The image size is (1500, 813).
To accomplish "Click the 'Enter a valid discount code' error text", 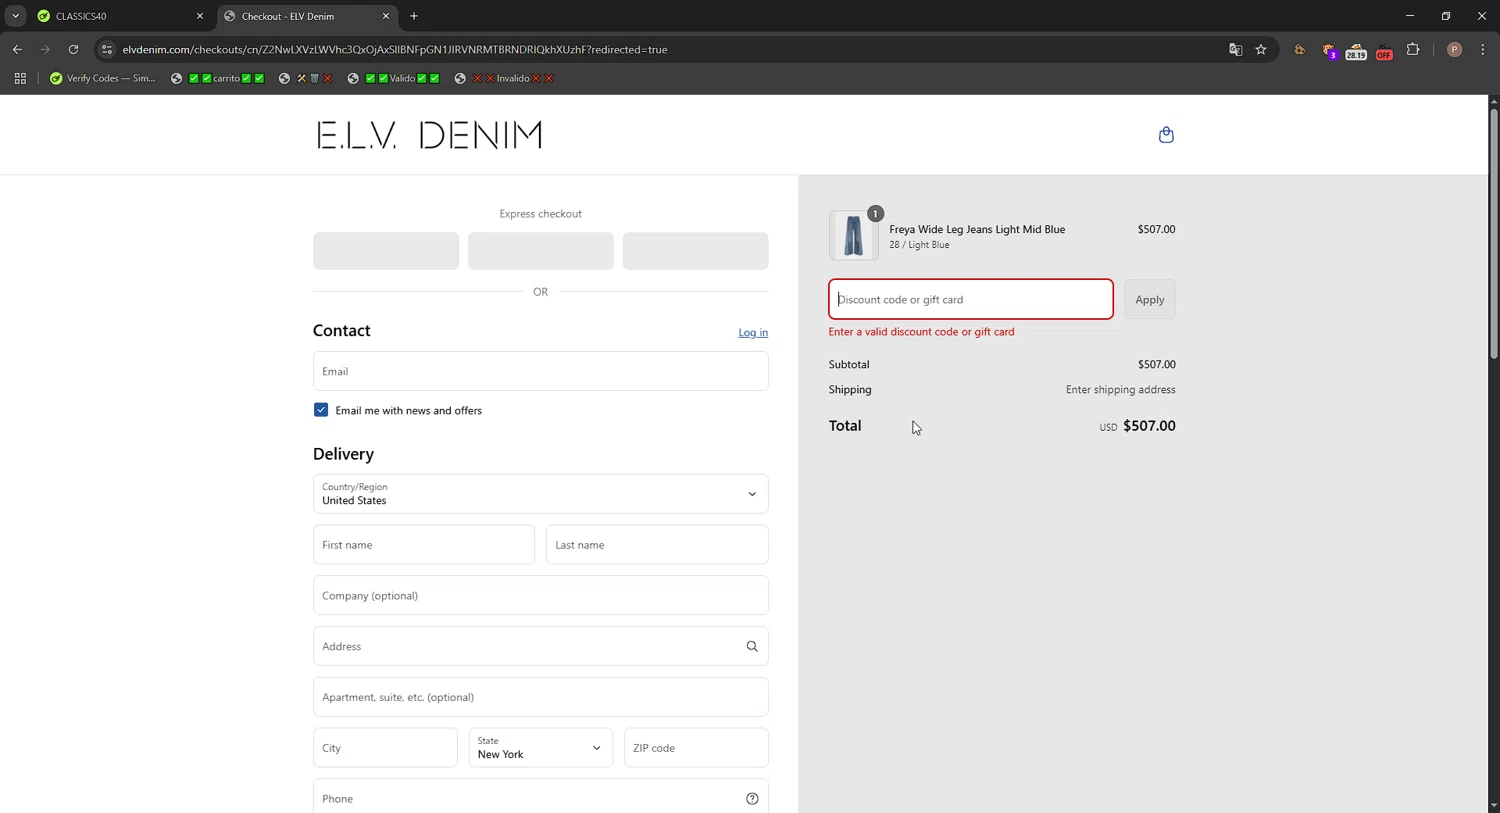I will 921,332.
